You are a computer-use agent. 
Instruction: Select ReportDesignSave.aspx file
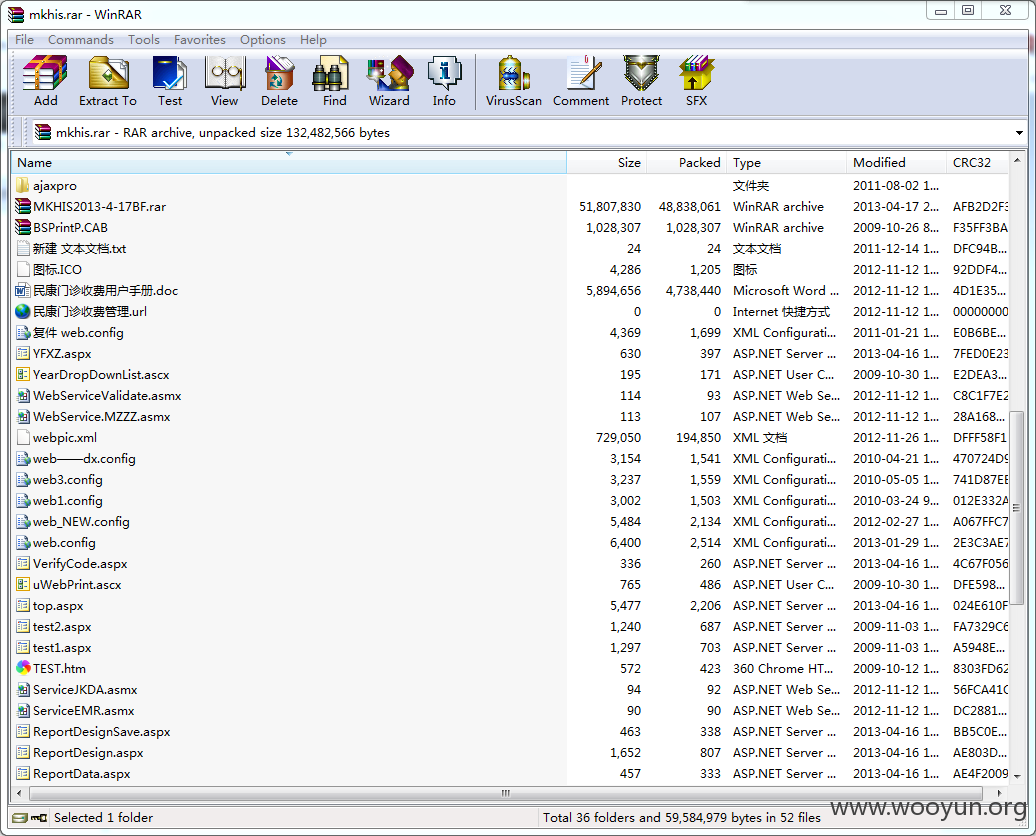pyautogui.click(x=102, y=732)
